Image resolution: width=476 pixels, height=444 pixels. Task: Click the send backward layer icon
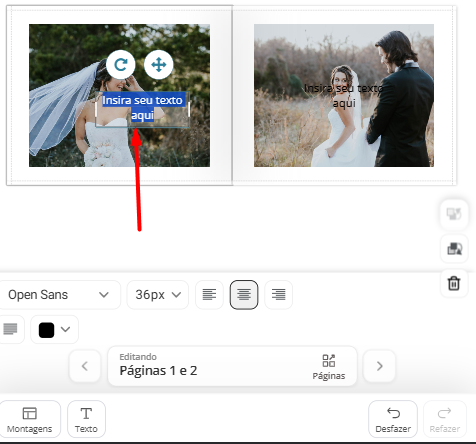click(x=454, y=249)
